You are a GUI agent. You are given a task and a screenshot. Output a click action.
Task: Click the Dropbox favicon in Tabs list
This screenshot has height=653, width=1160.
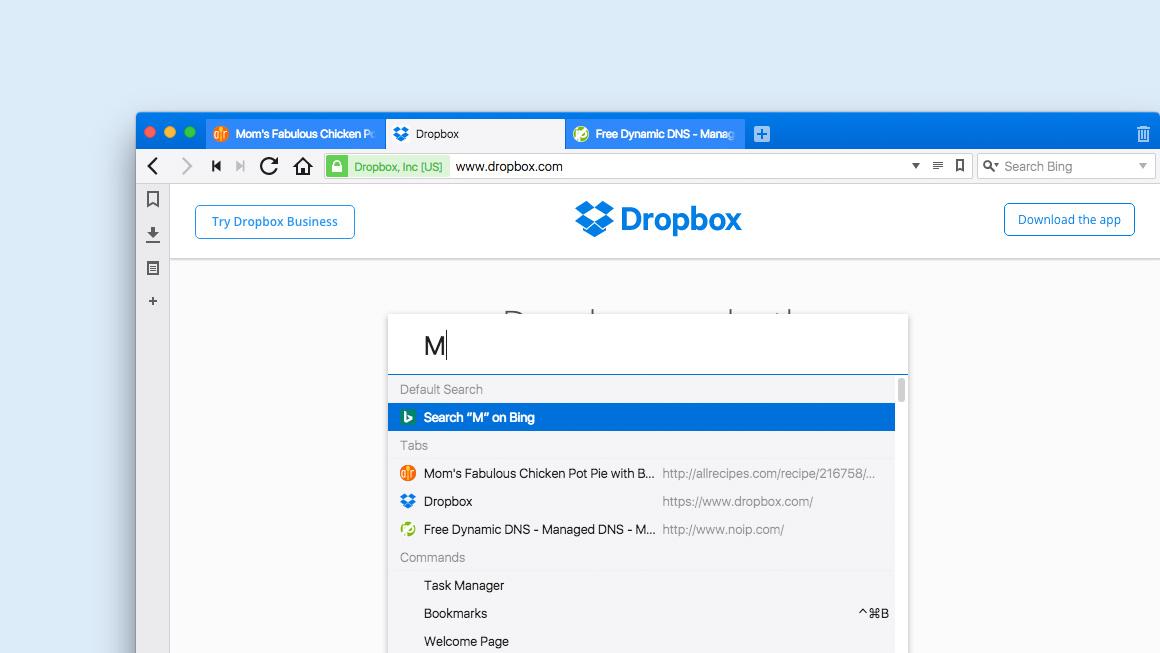(408, 501)
